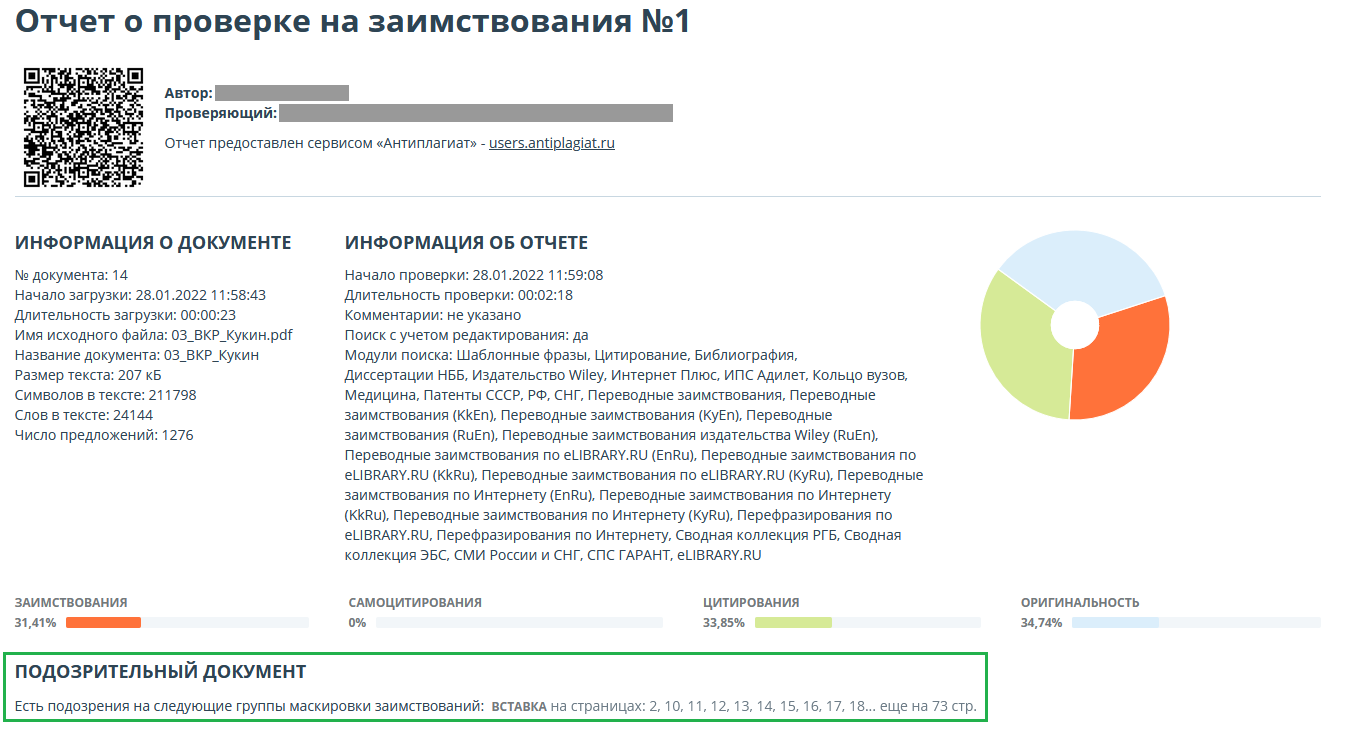This screenshot has height=731, width=1368.
Task: Click 'Длительность загрузки: 00:00:23' text
Action: pos(125,315)
